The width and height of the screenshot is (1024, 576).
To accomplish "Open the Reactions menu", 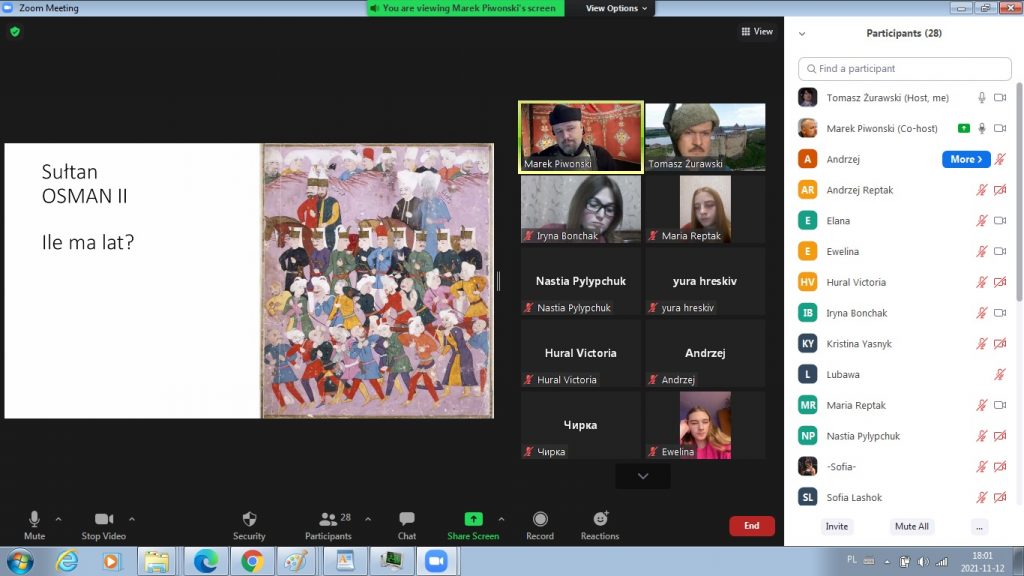I will (x=600, y=519).
